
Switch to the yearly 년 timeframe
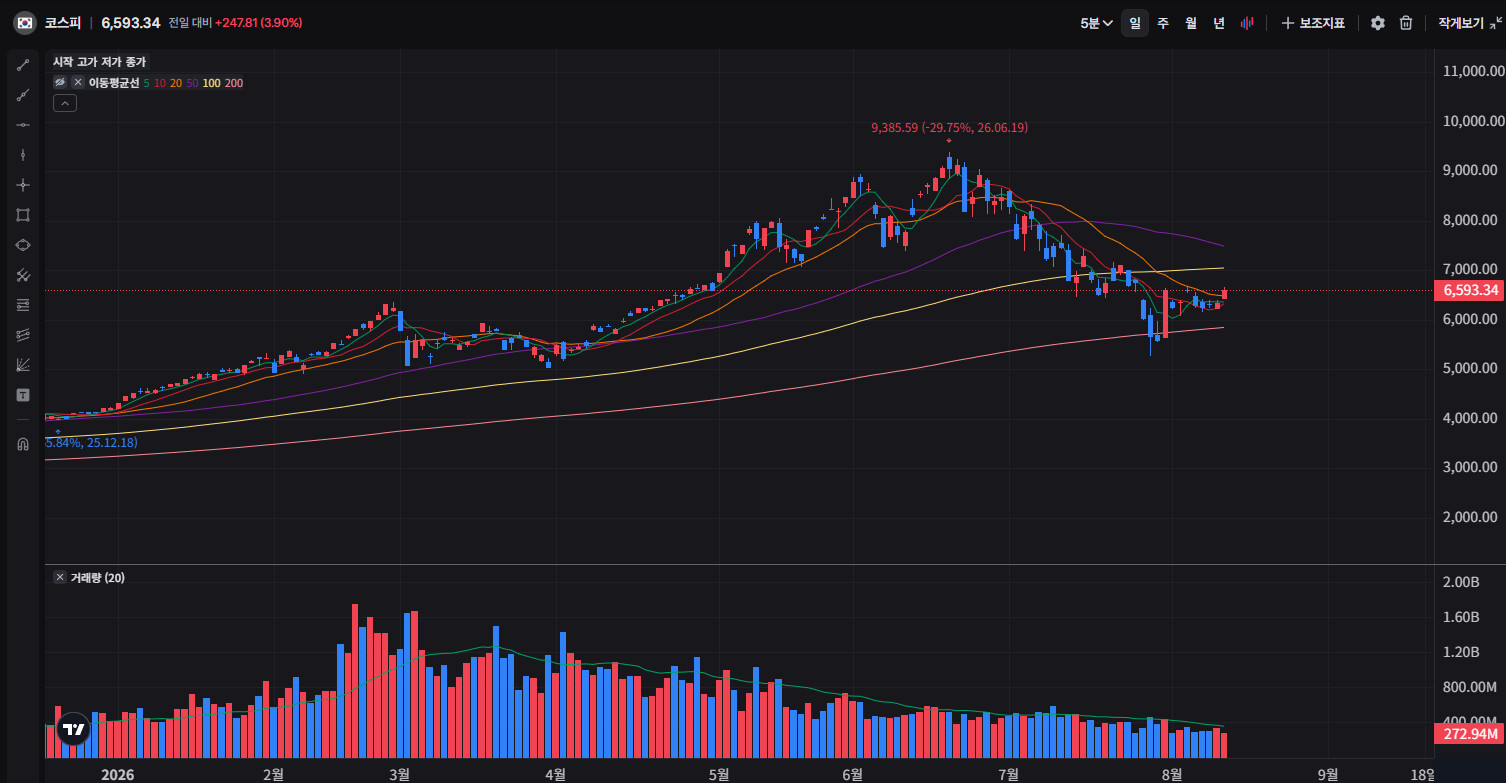coord(1219,23)
